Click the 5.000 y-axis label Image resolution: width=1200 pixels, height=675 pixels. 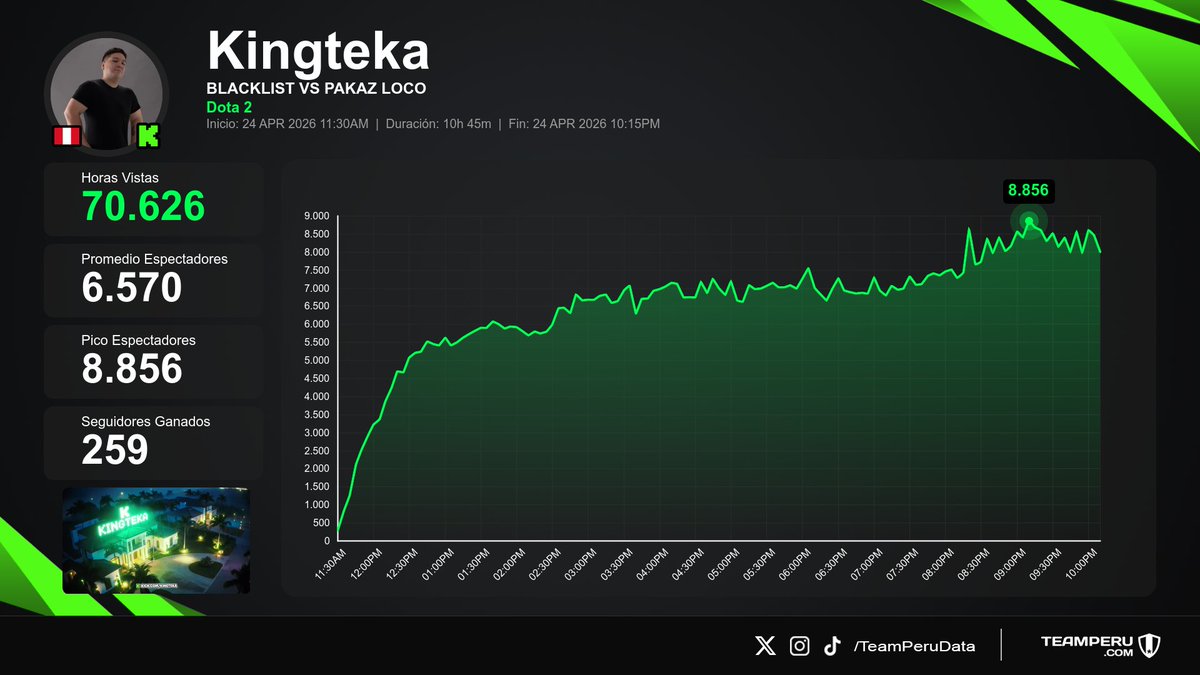point(316,361)
